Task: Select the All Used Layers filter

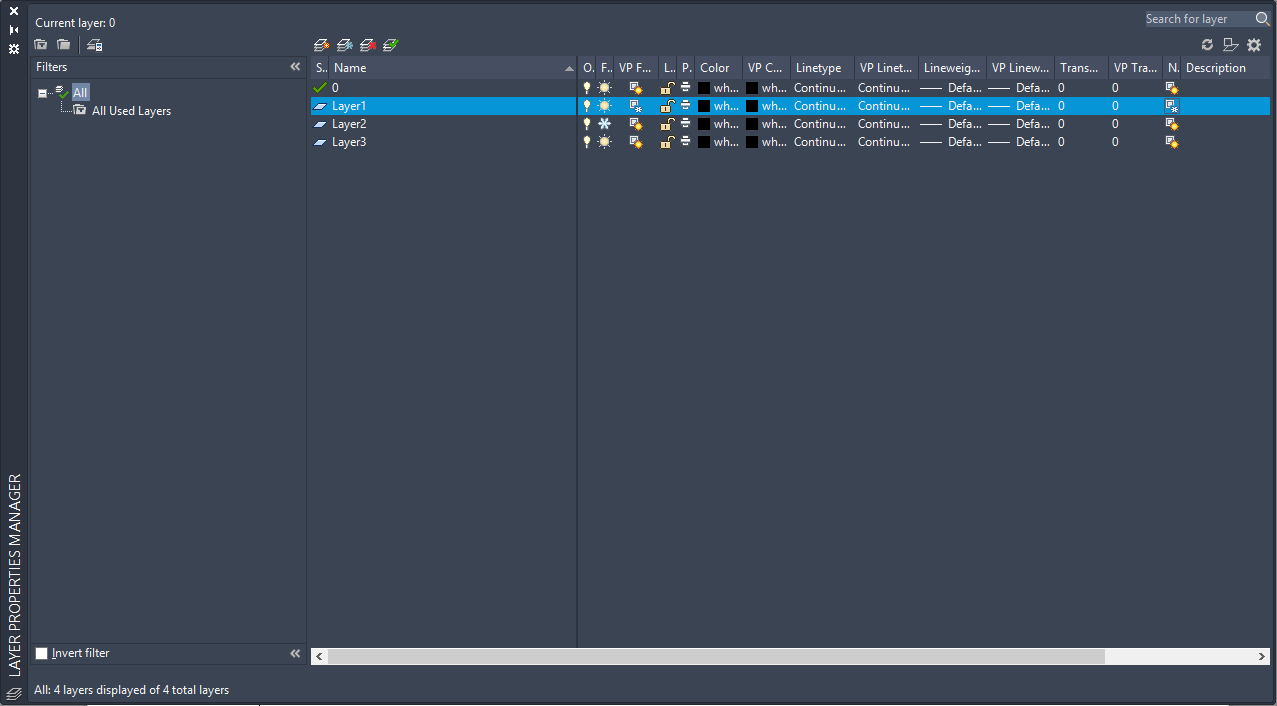Action: pyautogui.click(x=129, y=110)
